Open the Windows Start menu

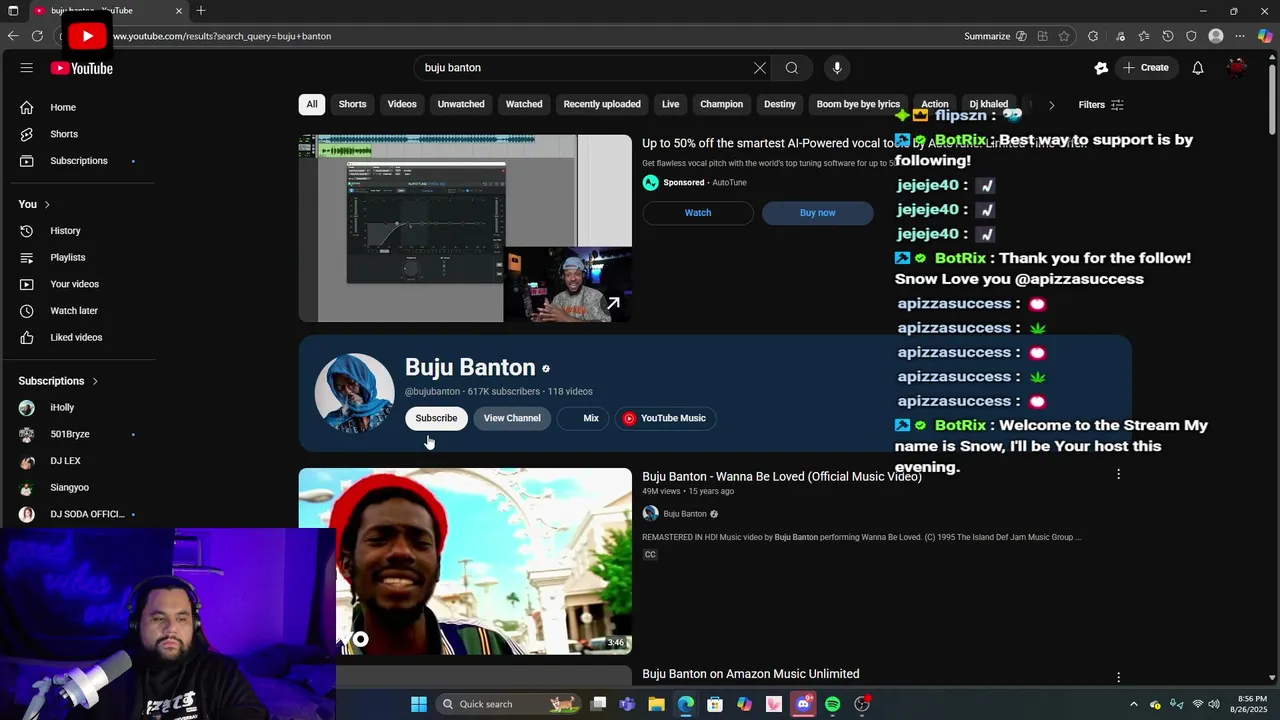point(419,704)
